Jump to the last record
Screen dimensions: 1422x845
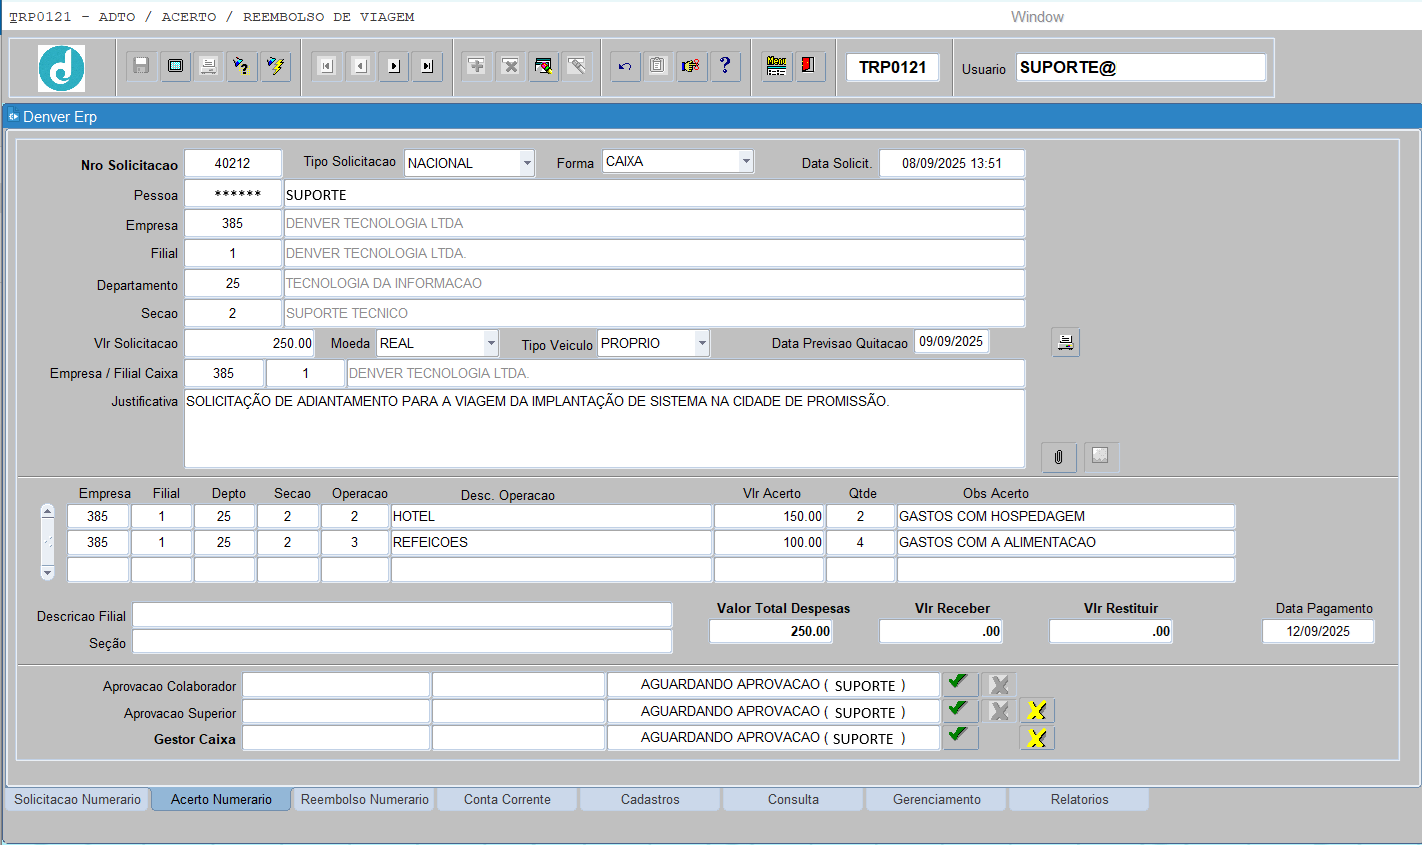[x=427, y=66]
